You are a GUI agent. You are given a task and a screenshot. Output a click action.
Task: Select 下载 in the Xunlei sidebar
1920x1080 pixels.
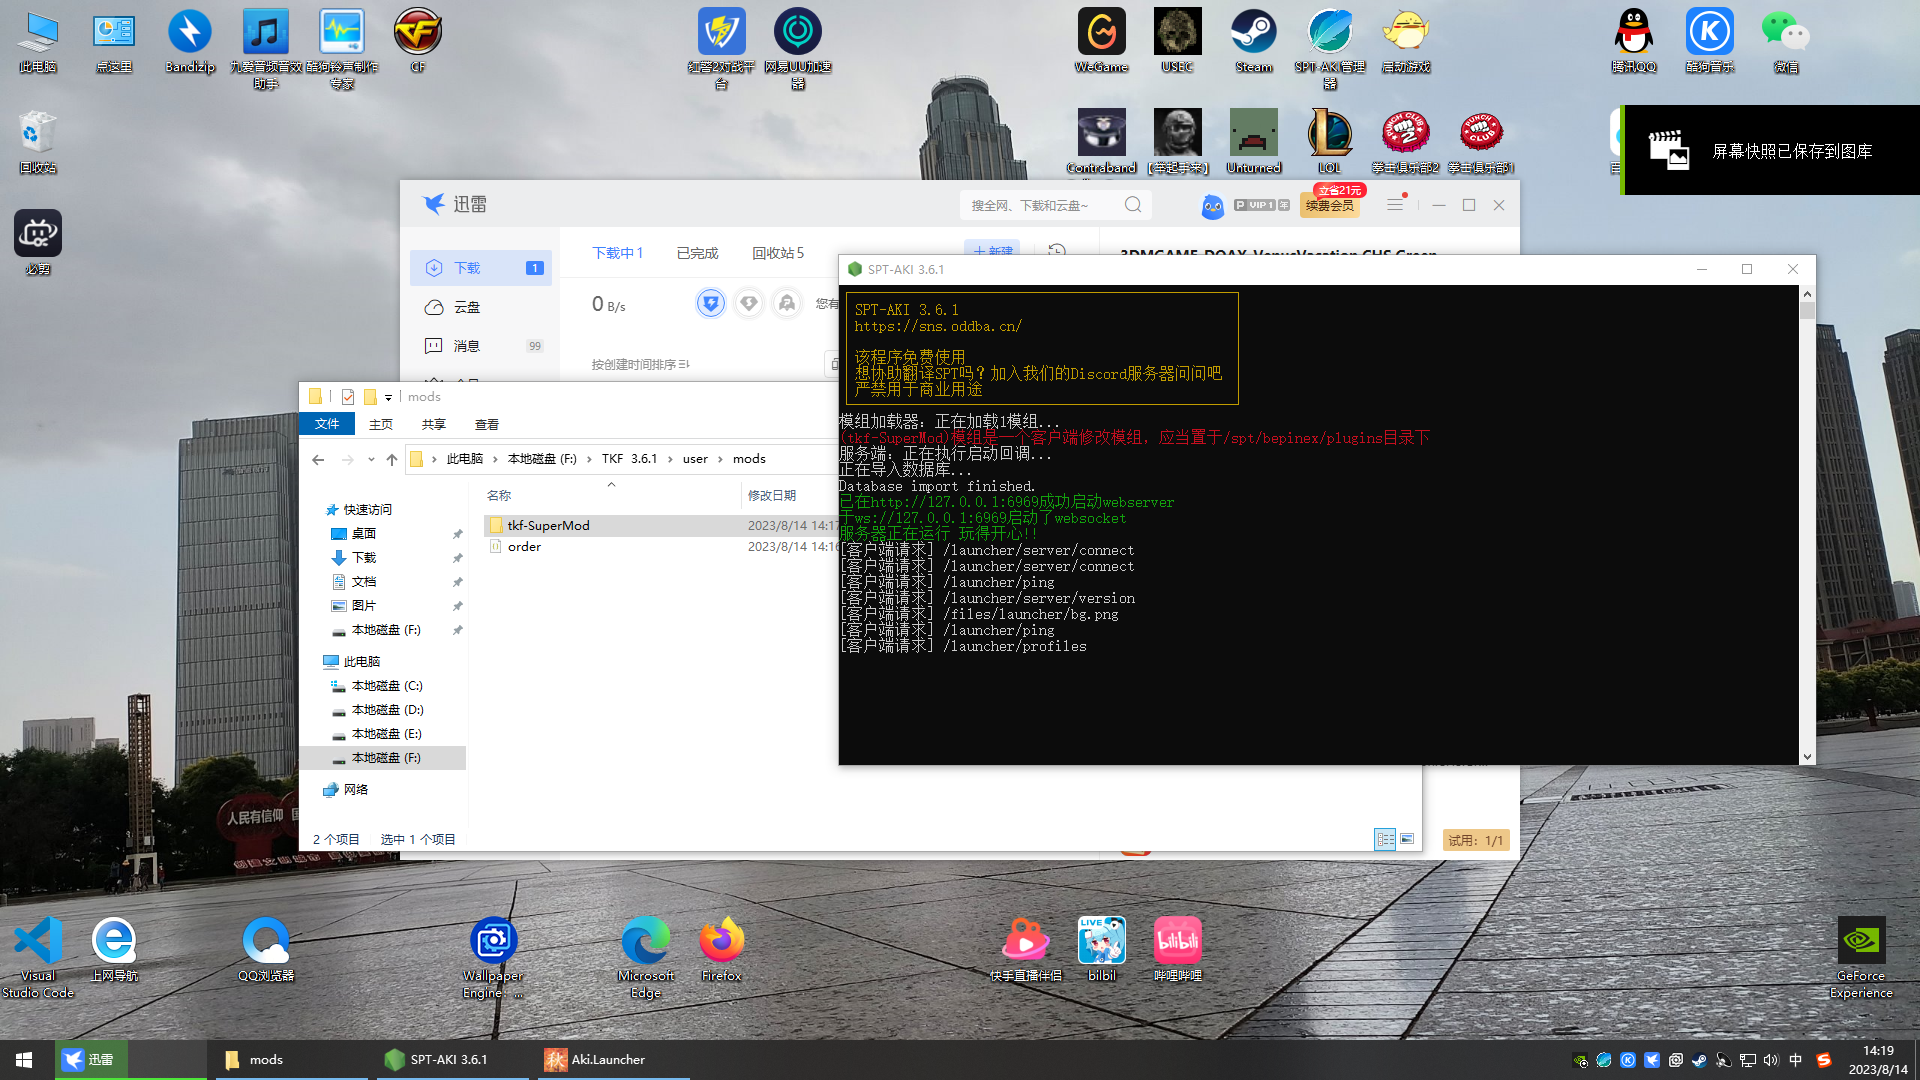pos(480,268)
